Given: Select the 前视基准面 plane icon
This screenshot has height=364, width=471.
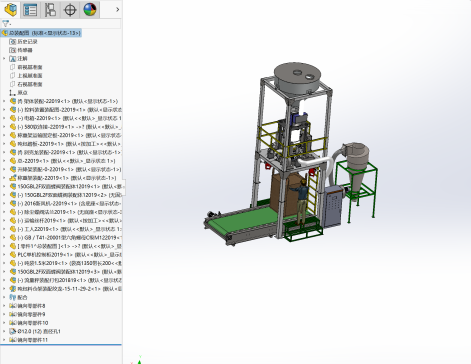Looking at the screenshot, I should [x=13, y=67].
